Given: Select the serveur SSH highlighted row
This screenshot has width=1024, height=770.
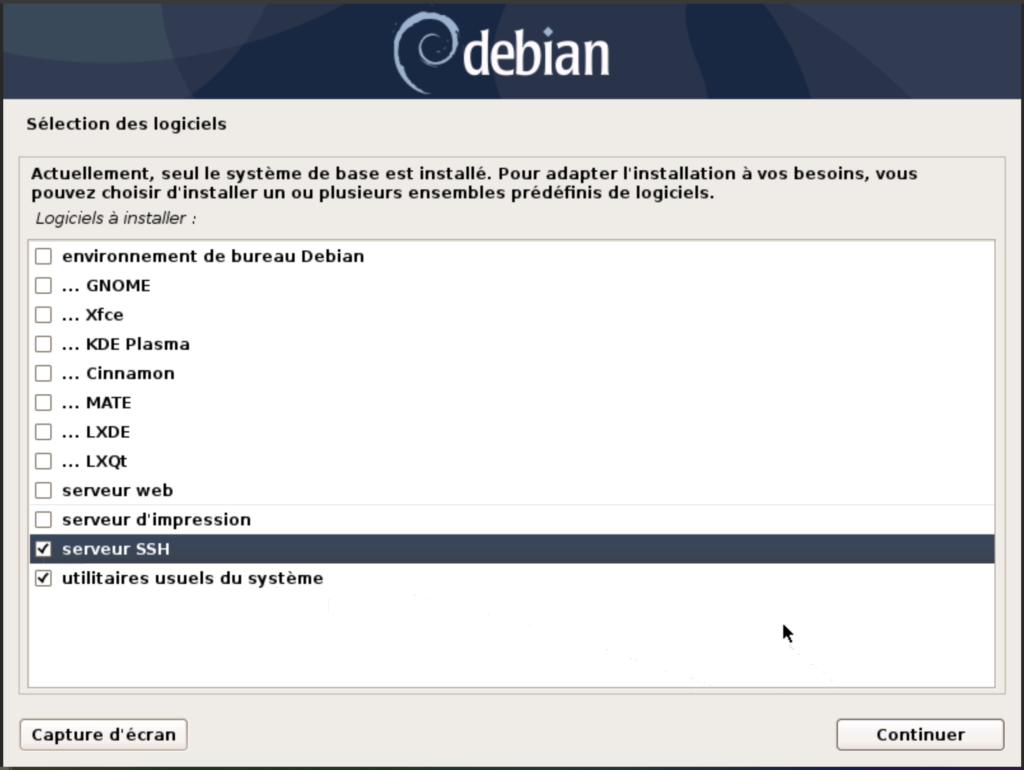Looking at the screenshot, I should pyautogui.click(x=512, y=549).
